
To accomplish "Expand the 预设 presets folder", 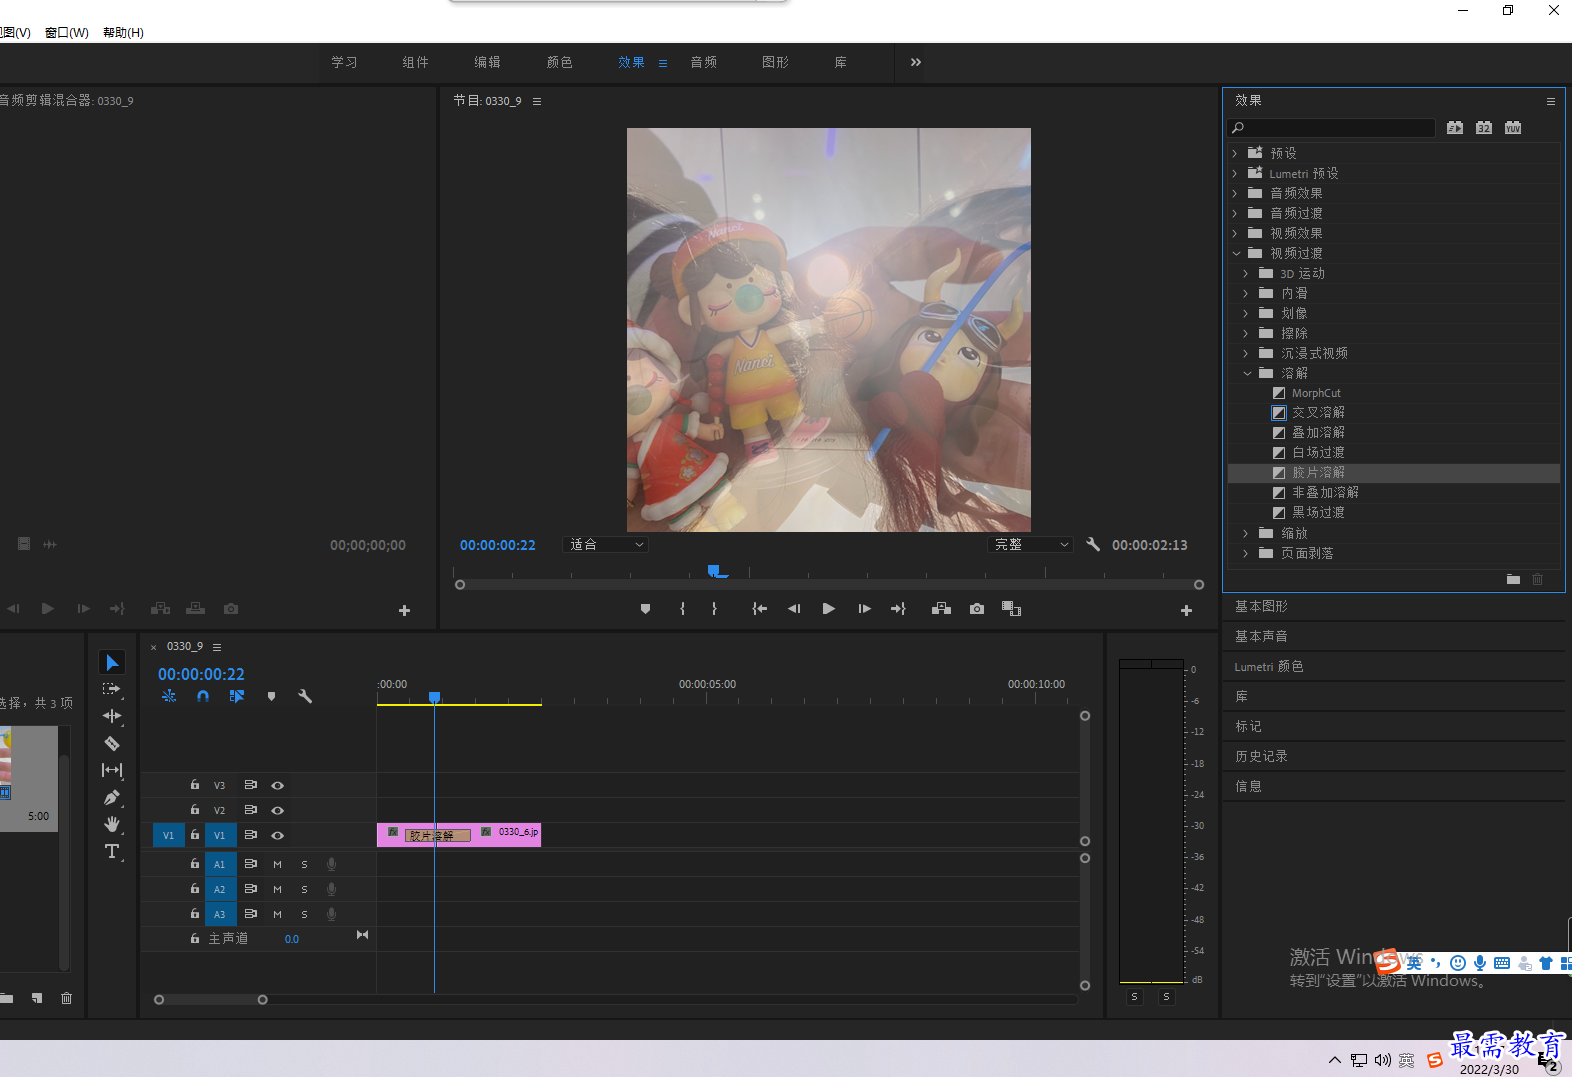I will point(1235,153).
